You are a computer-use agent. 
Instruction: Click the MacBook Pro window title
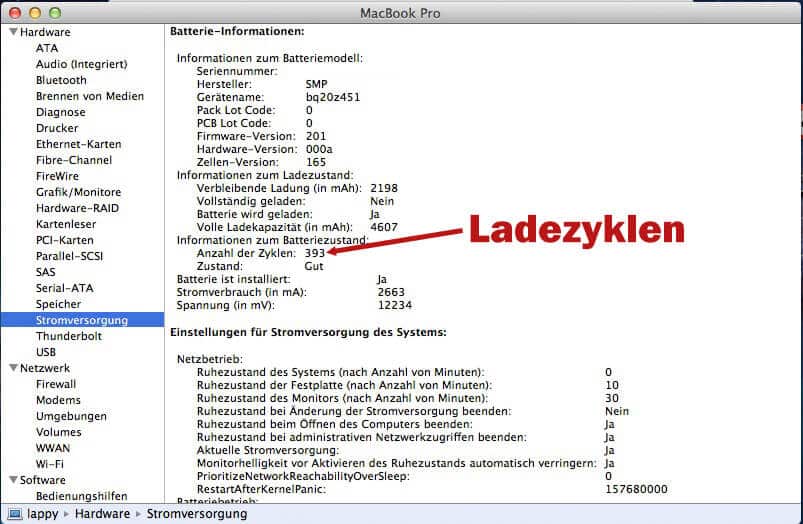tap(400, 13)
